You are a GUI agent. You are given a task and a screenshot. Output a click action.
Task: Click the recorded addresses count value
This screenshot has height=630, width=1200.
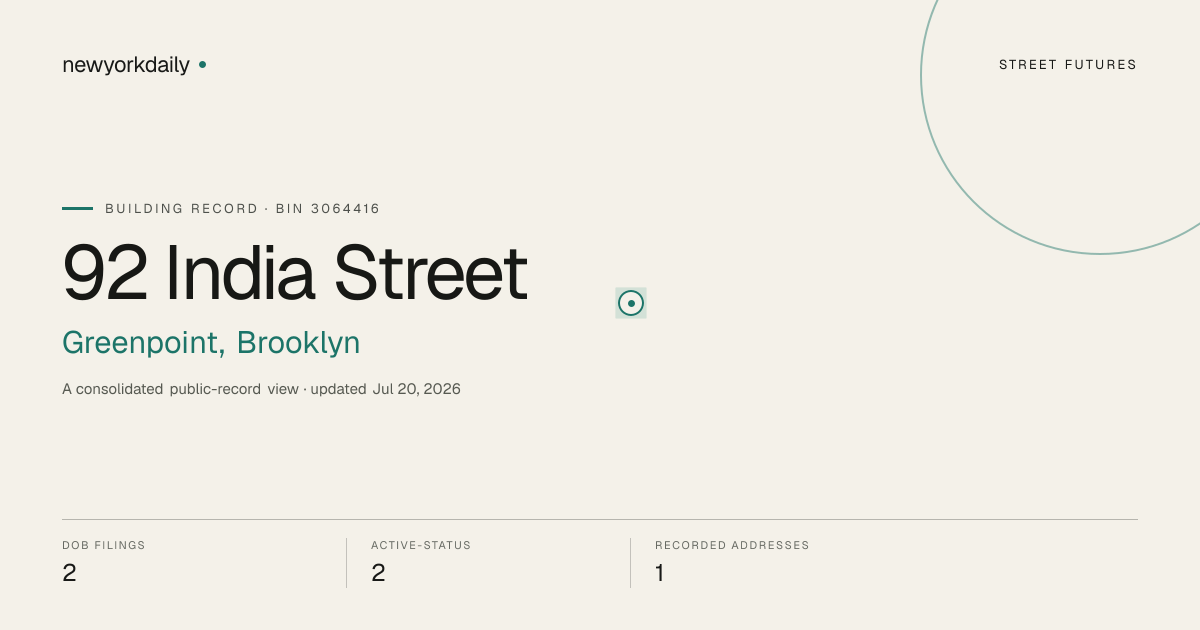coord(659,573)
